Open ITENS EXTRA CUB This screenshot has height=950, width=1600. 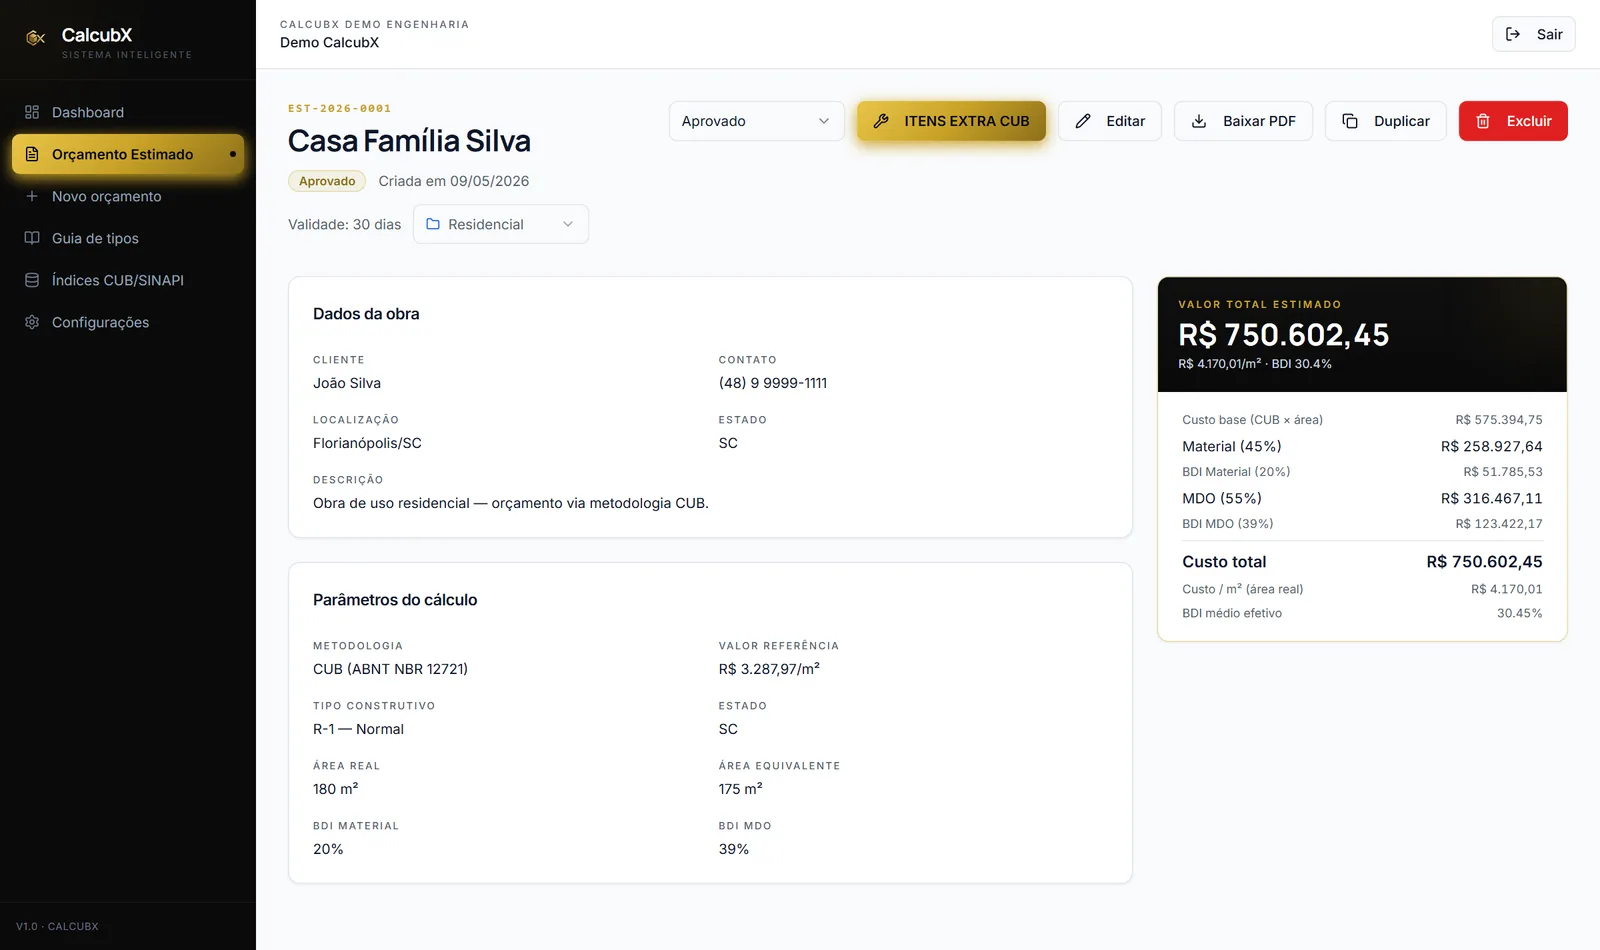951,121
